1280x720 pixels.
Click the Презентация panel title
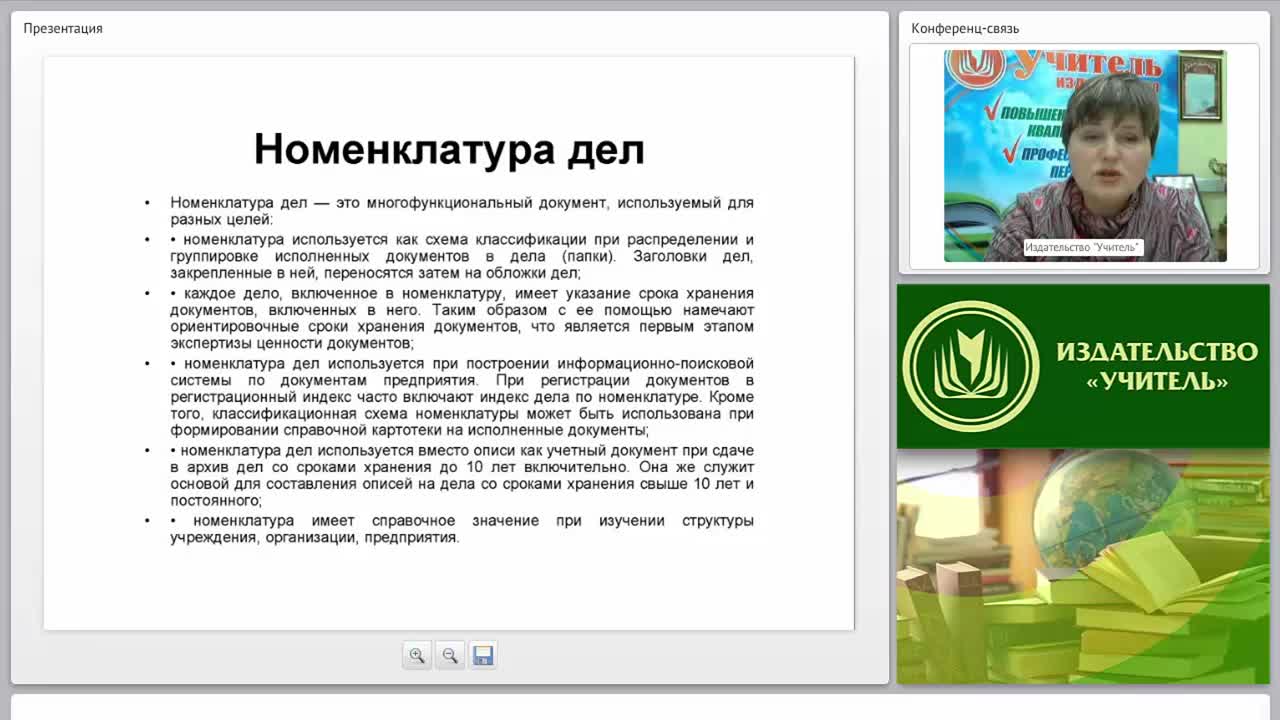click(x=63, y=28)
